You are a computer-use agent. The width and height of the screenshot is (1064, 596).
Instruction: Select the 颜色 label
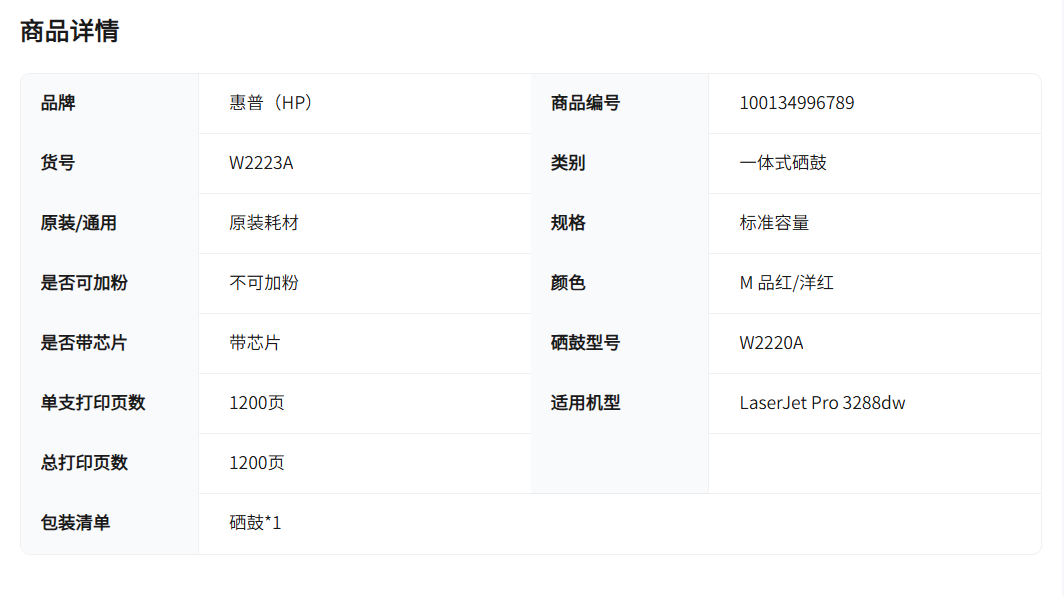point(568,283)
